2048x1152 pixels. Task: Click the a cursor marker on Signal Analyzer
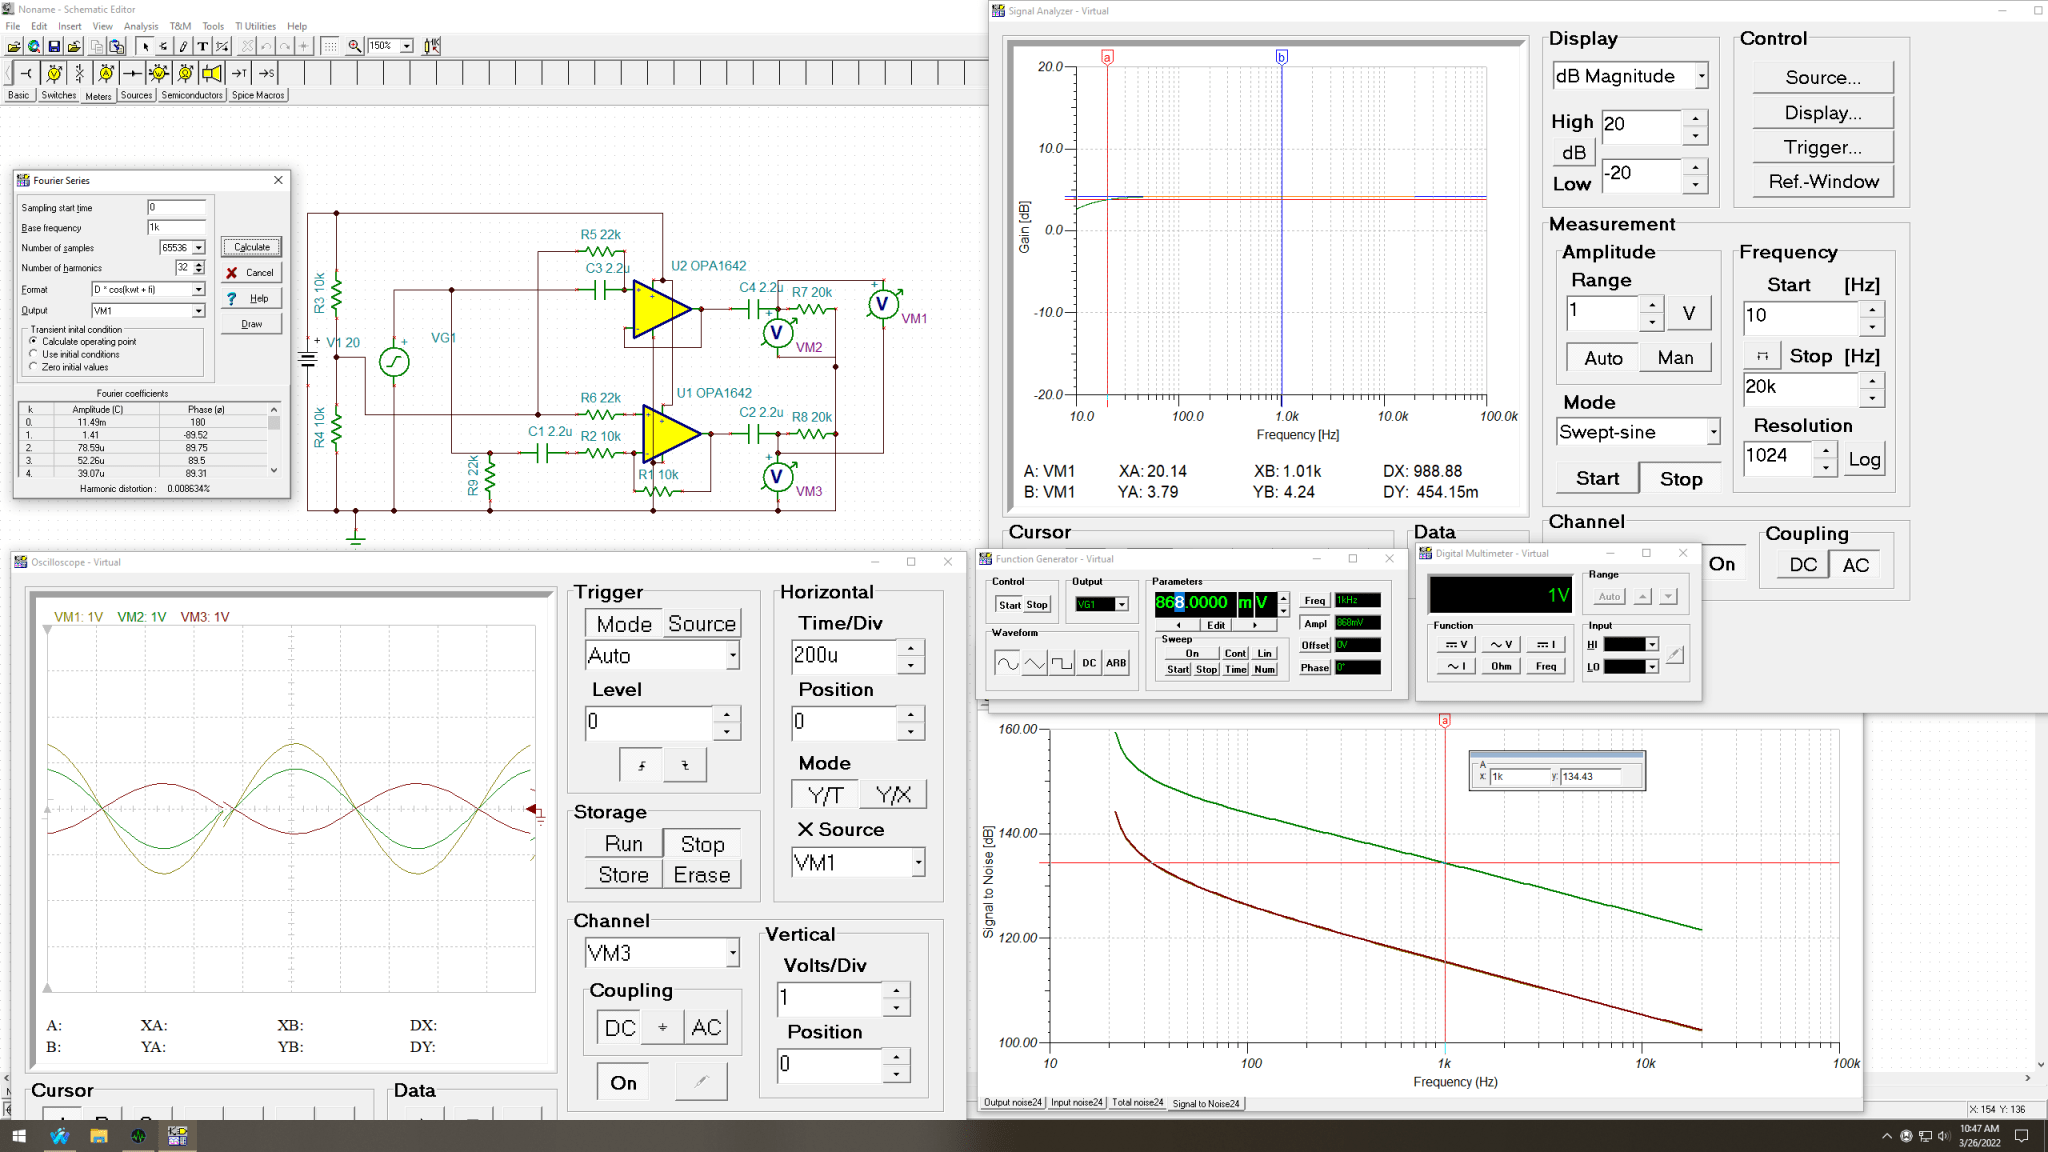[1107, 57]
